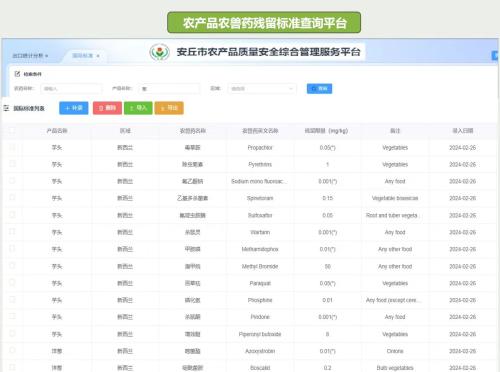
Task: Check the Warfarin row checkbox
Action: point(12,232)
